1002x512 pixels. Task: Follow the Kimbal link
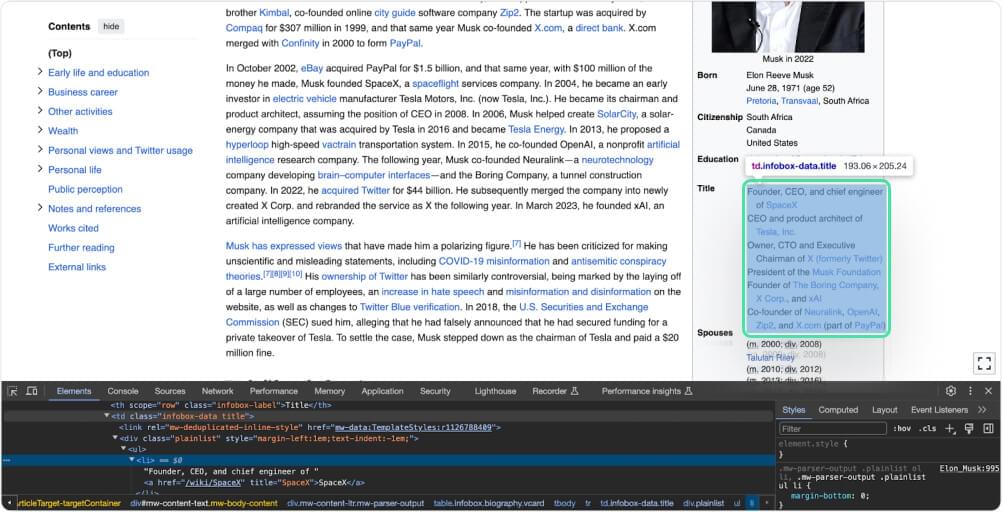pyautogui.click(x=274, y=12)
